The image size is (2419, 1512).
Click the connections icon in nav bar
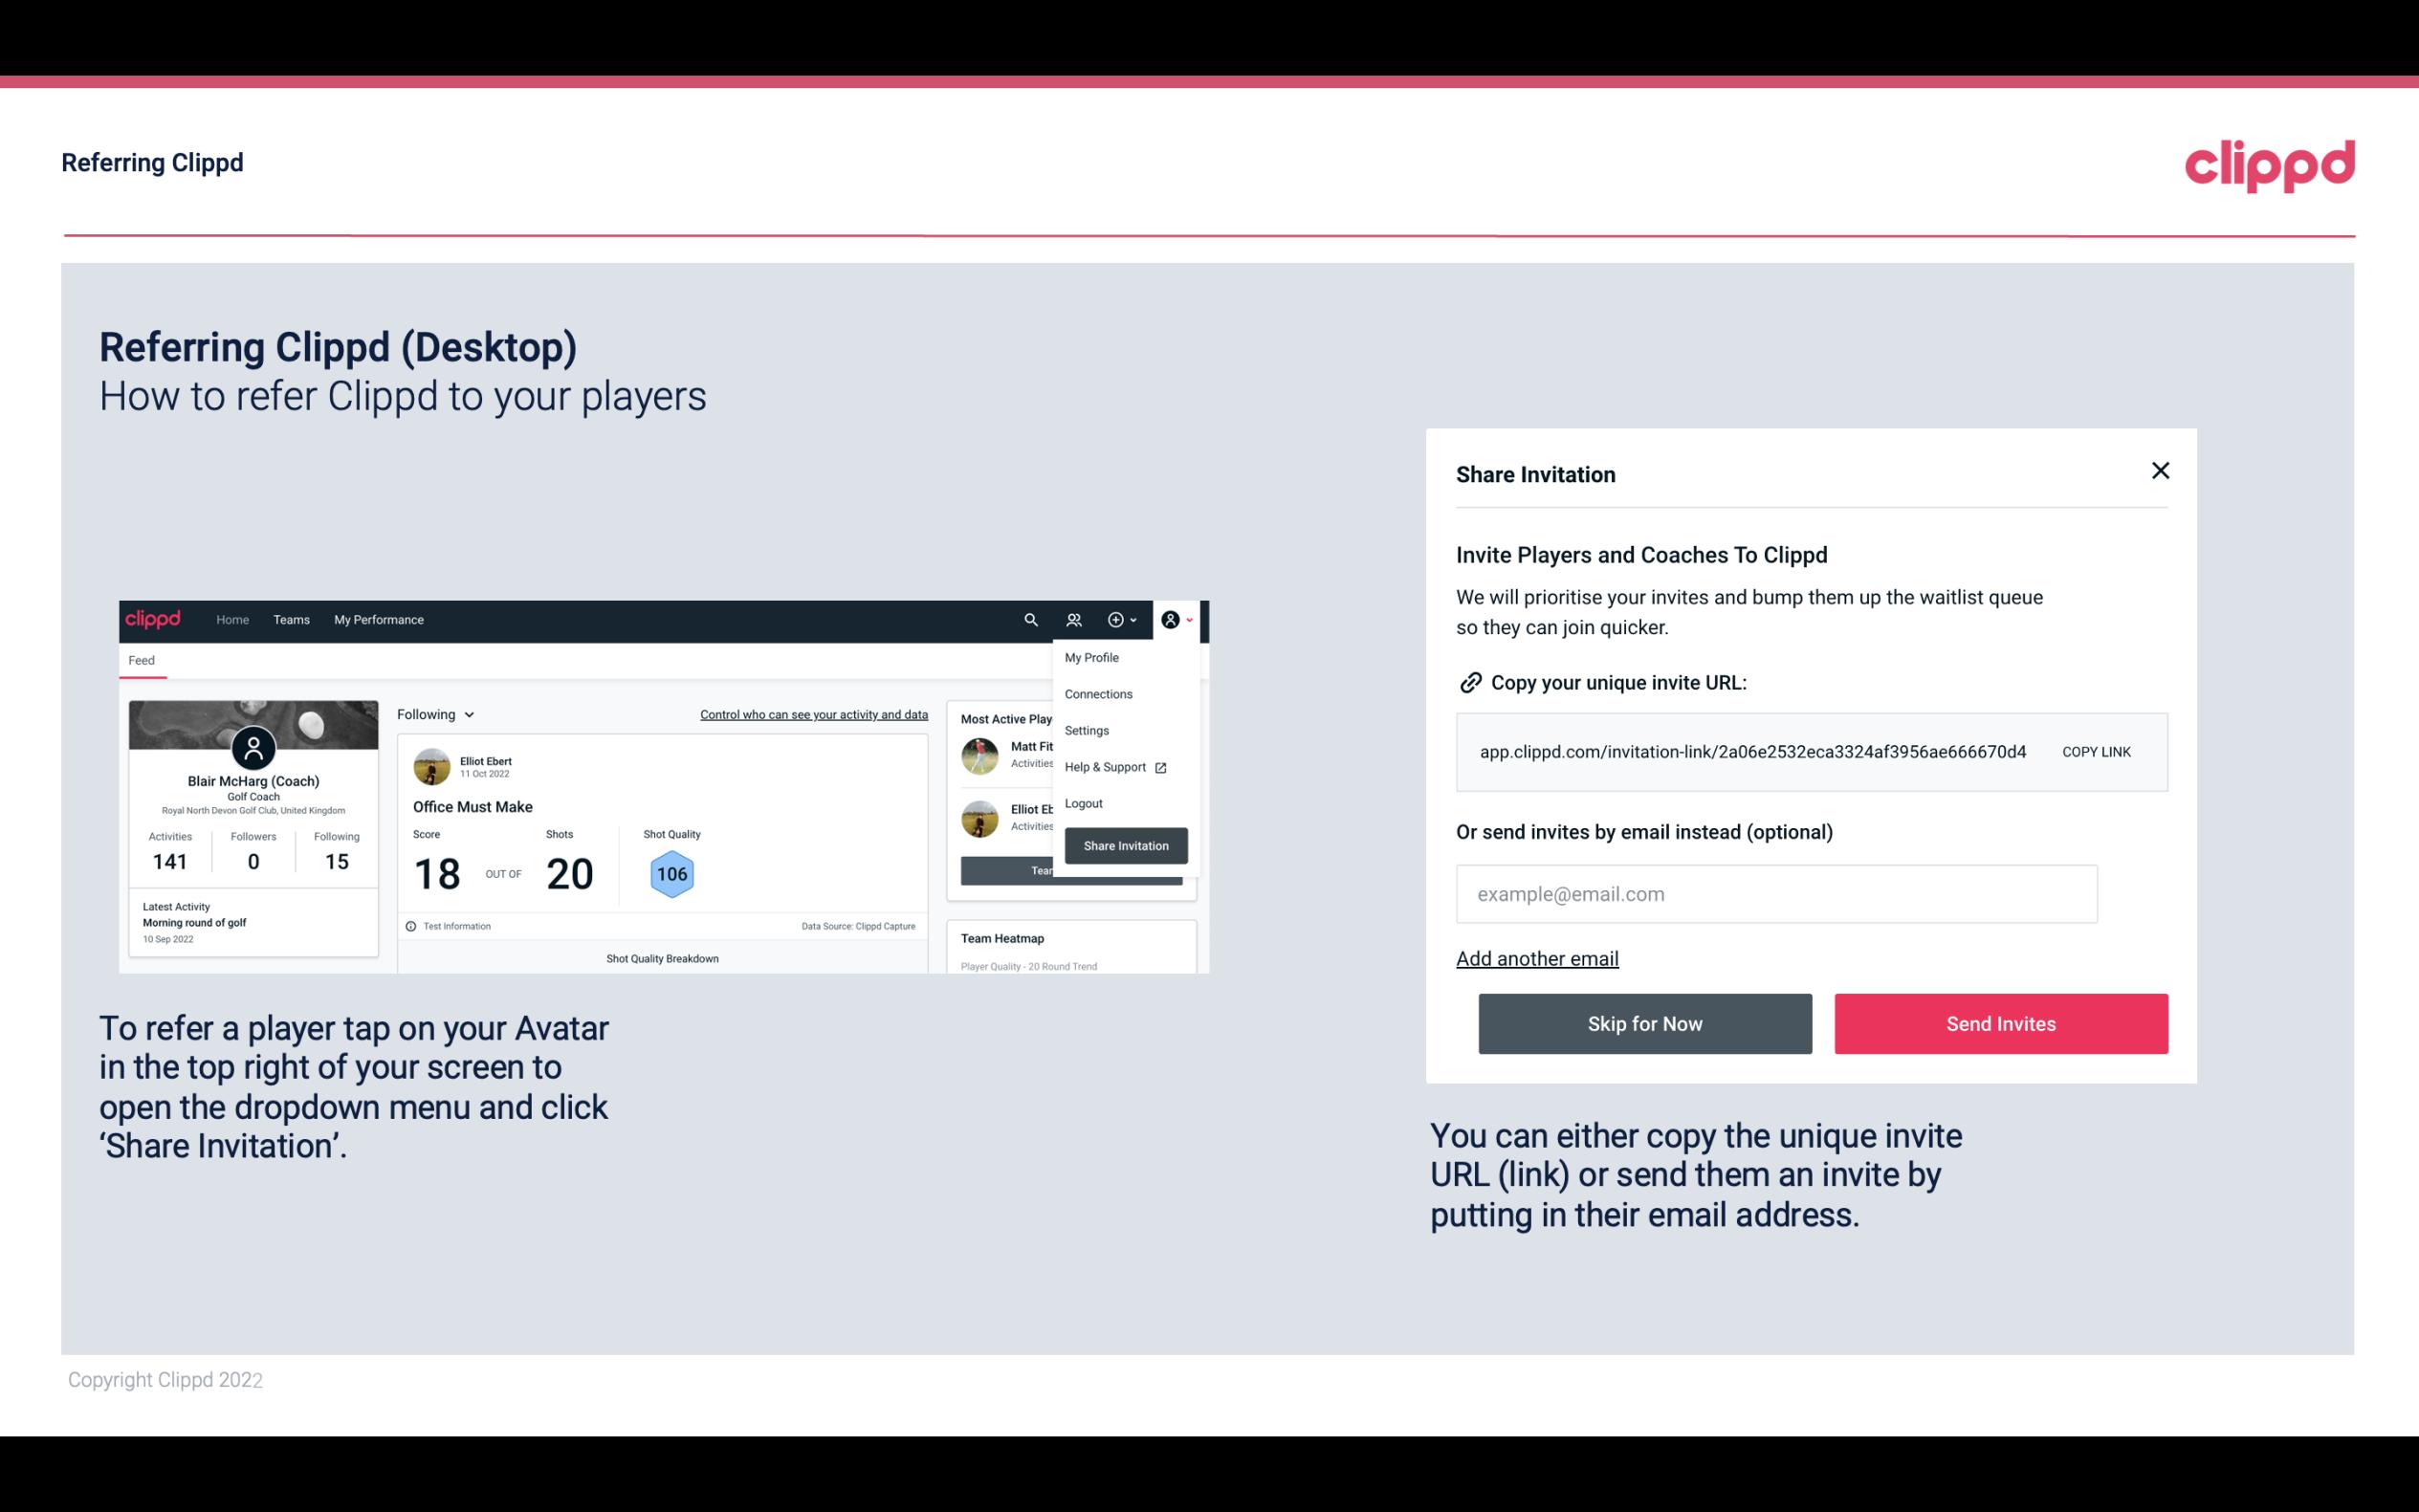[x=1076, y=620]
